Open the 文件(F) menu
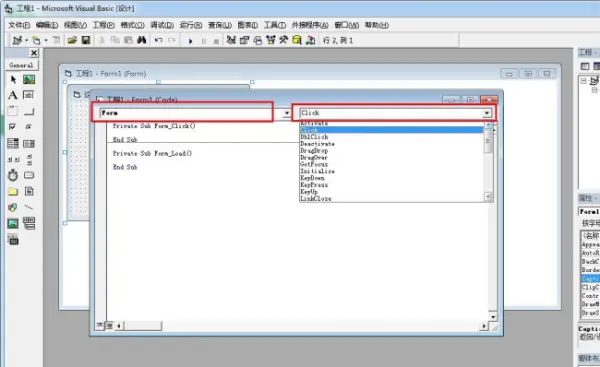Screen dimensions: 600x367 [x=19, y=25]
